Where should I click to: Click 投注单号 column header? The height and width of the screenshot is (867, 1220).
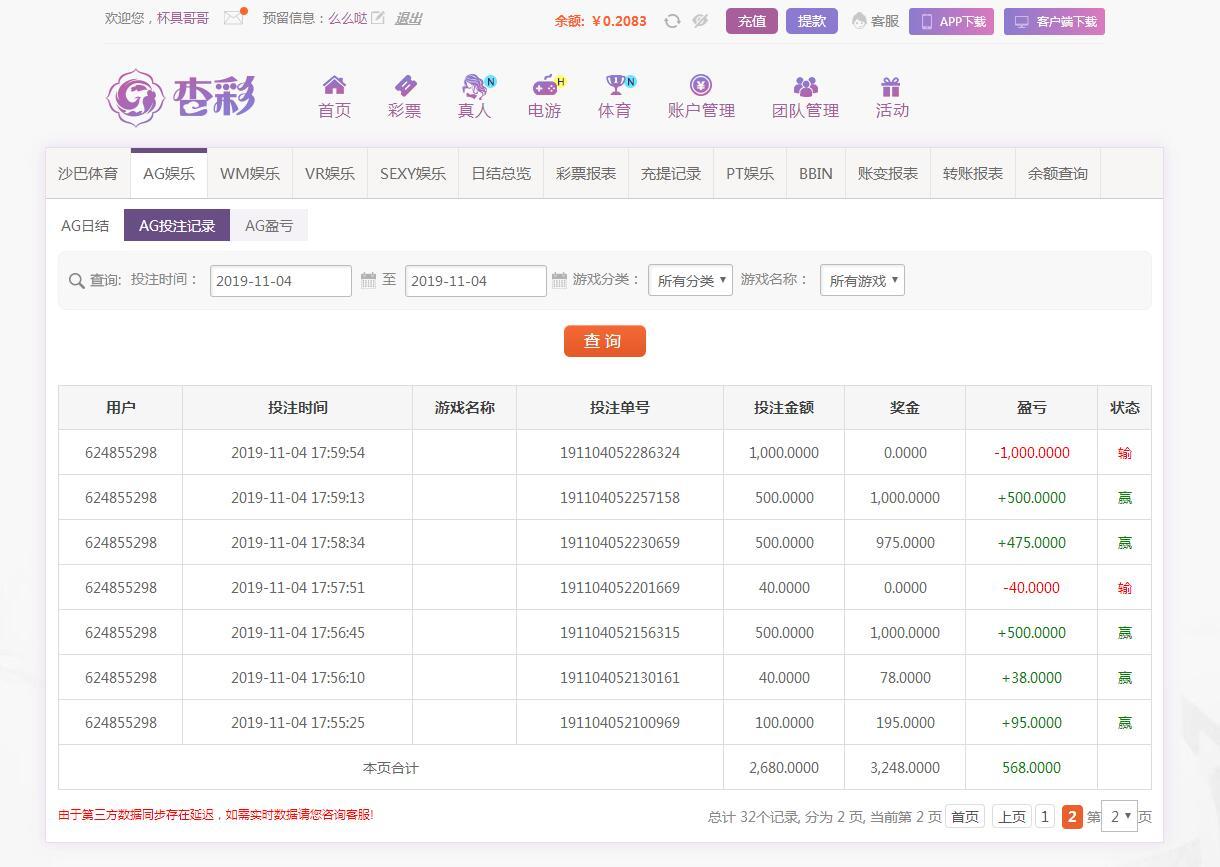click(x=620, y=408)
